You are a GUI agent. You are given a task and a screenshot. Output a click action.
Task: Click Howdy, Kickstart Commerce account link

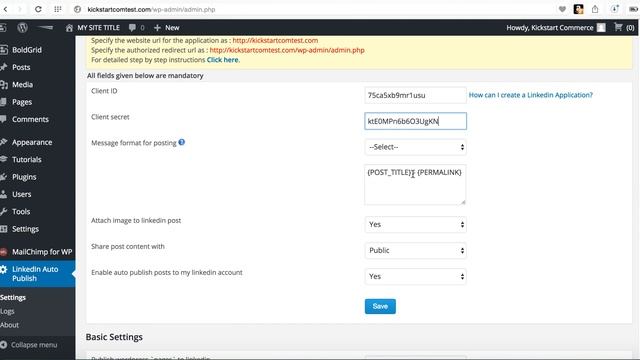(x=550, y=28)
